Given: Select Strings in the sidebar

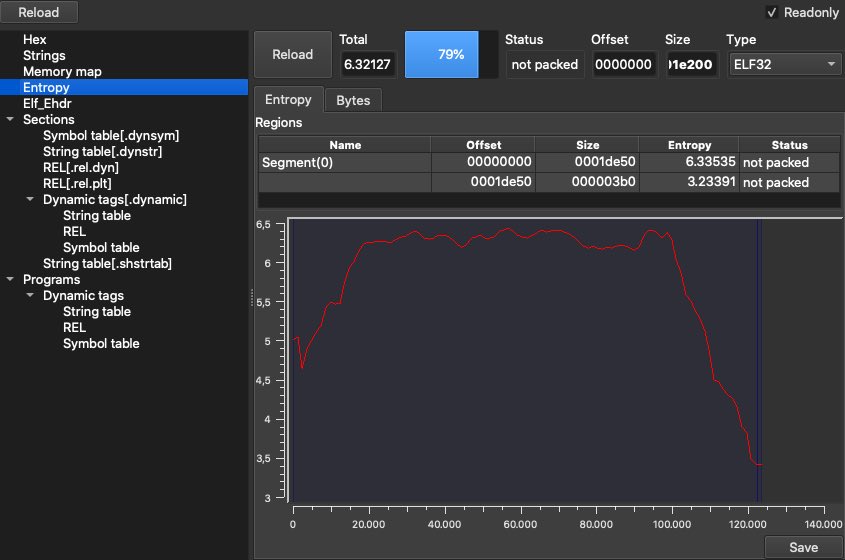Looking at the screenshot, I should tap(44, 56).
